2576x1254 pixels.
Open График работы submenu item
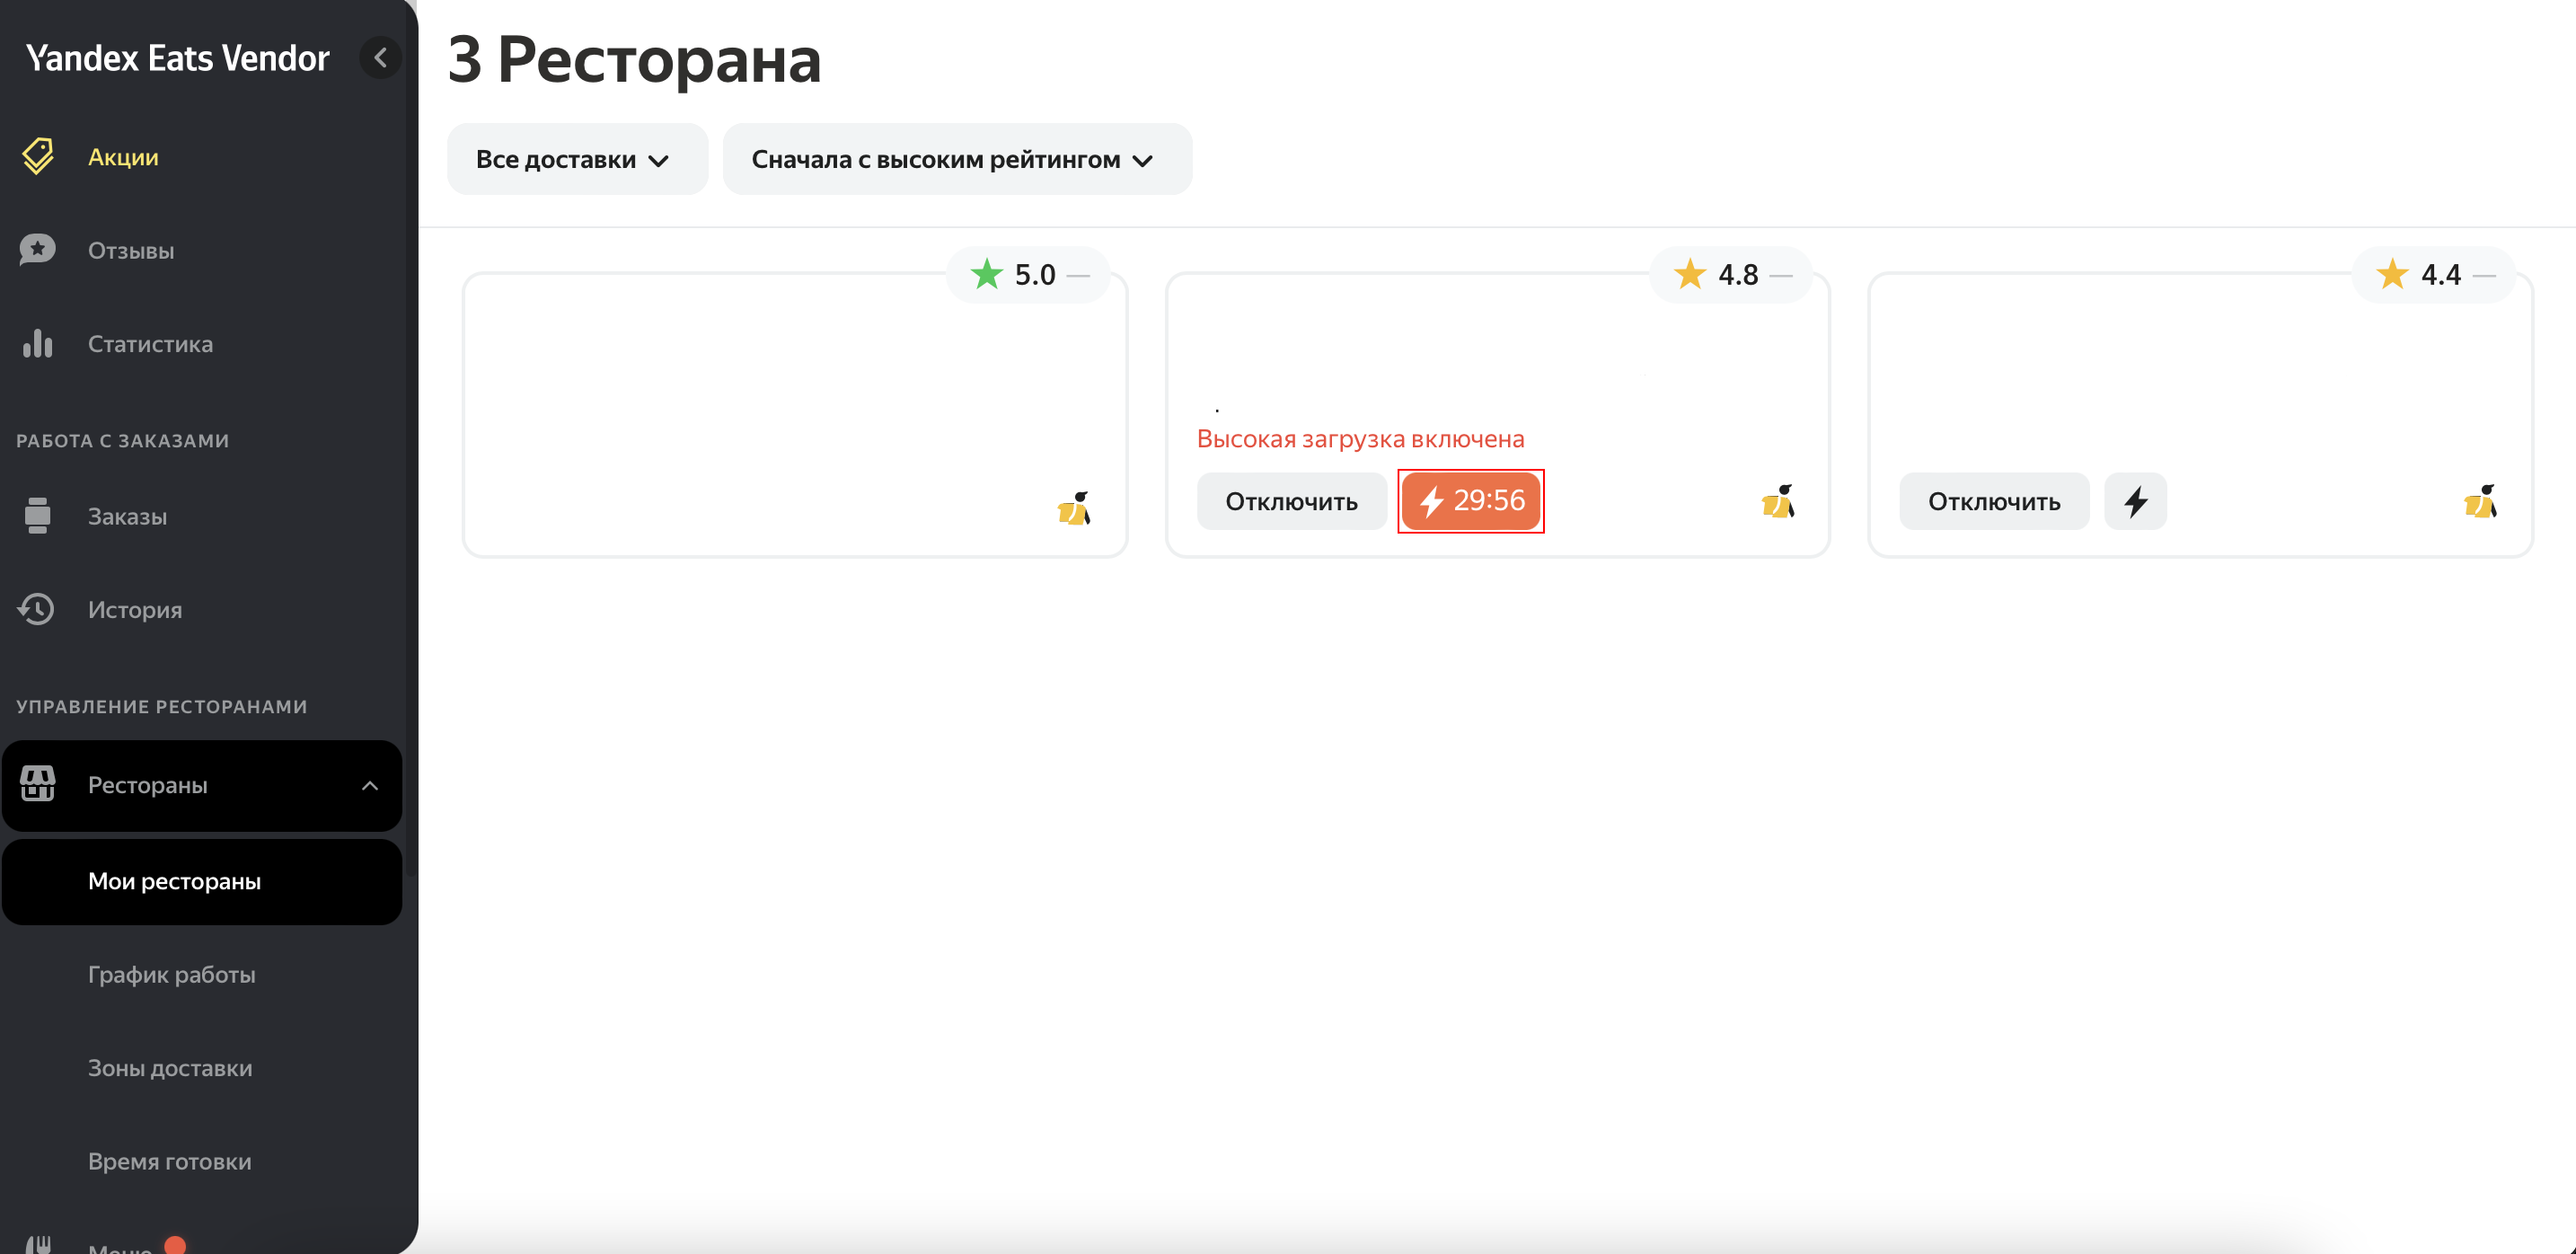[171, 974]
